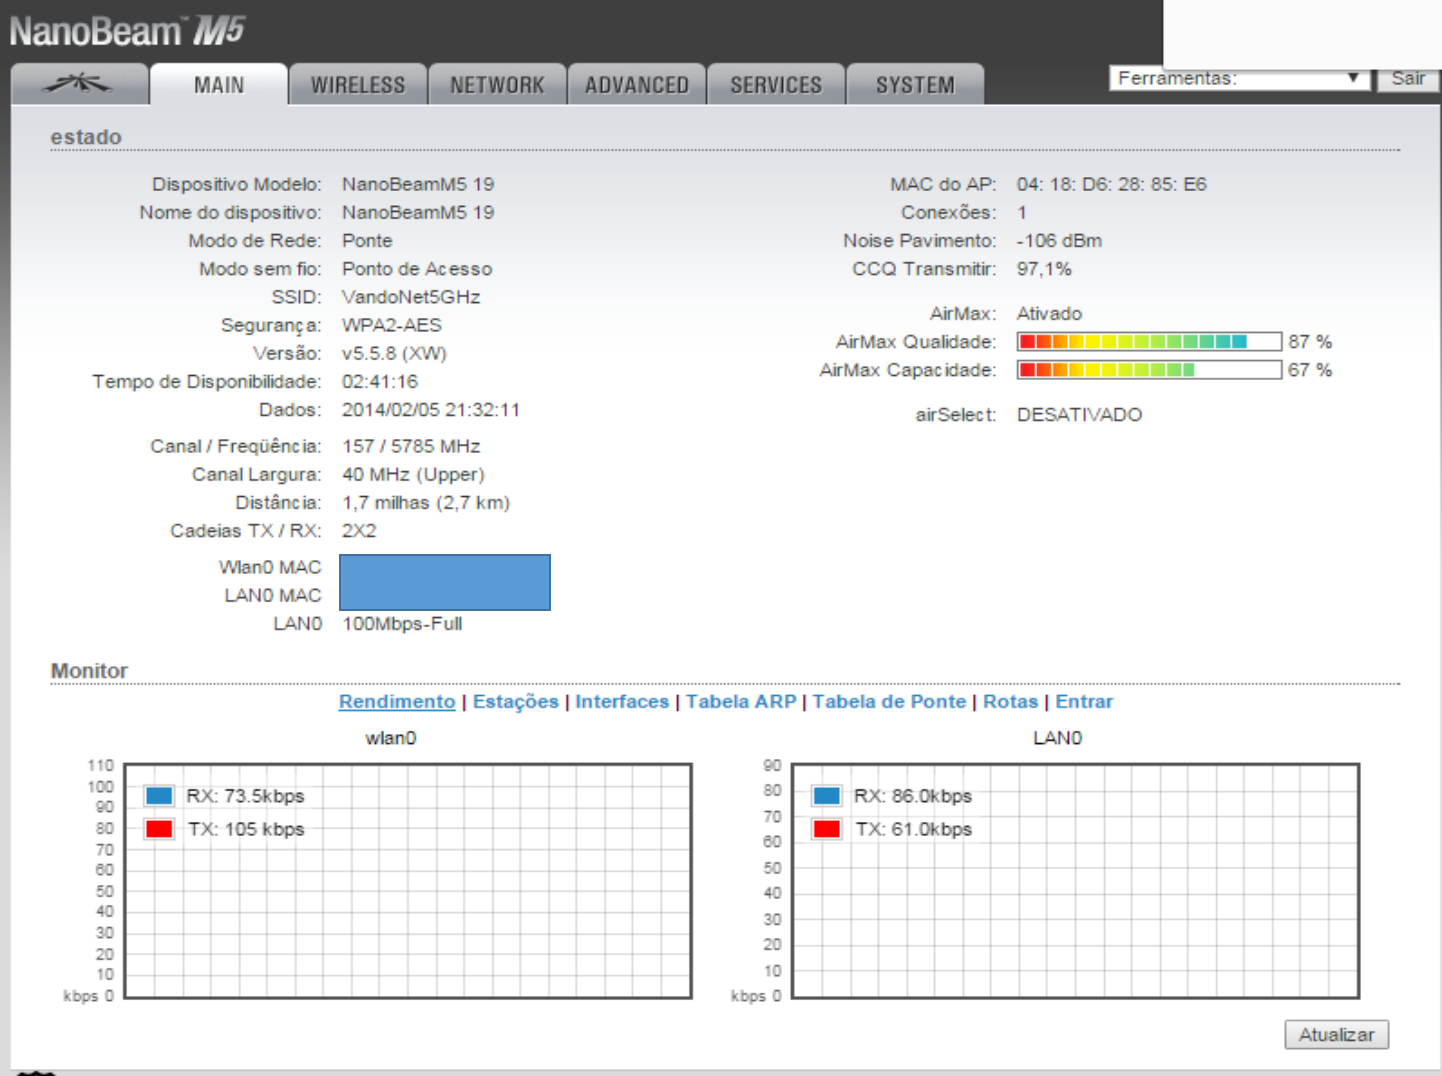Viewport: 1442px width, 1076px height.
Task: Select the SSID value VandoNet5GHz
Action: click(x=411, y=297)
